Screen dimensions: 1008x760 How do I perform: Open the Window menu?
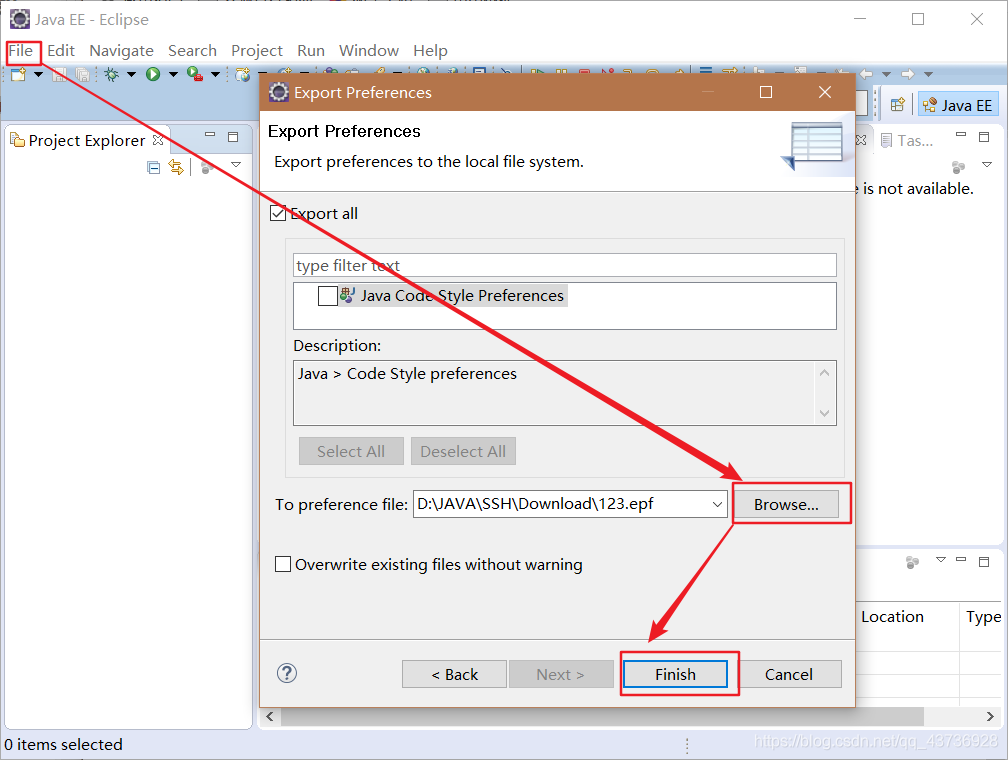coord(368,51)
